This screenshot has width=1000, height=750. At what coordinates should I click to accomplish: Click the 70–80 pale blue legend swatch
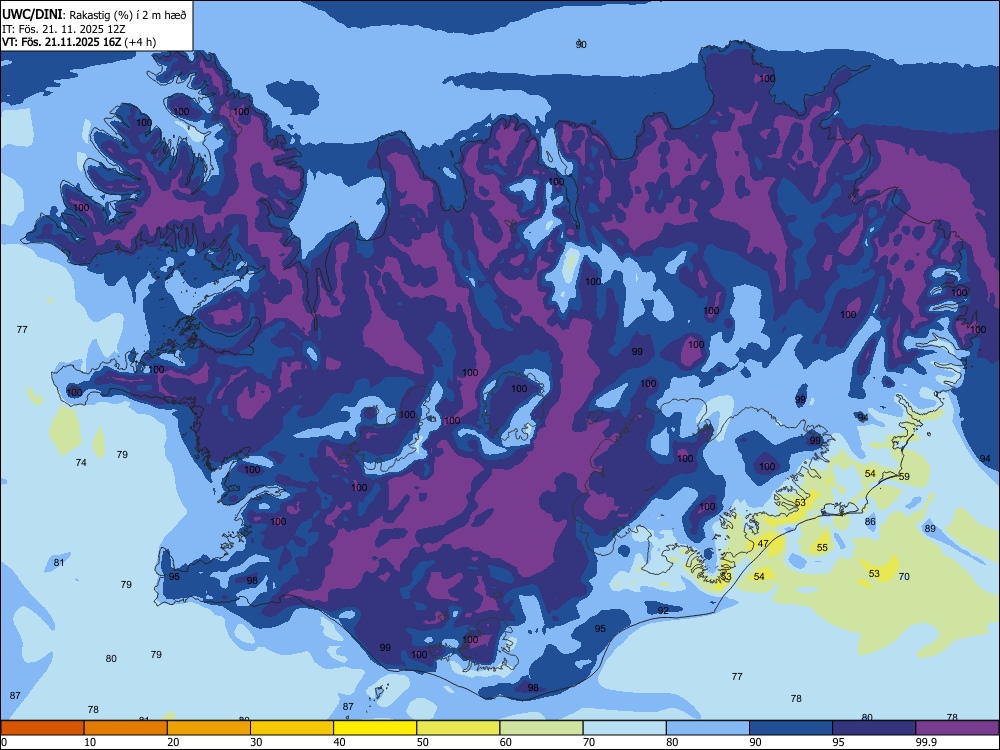pos(624,728)
